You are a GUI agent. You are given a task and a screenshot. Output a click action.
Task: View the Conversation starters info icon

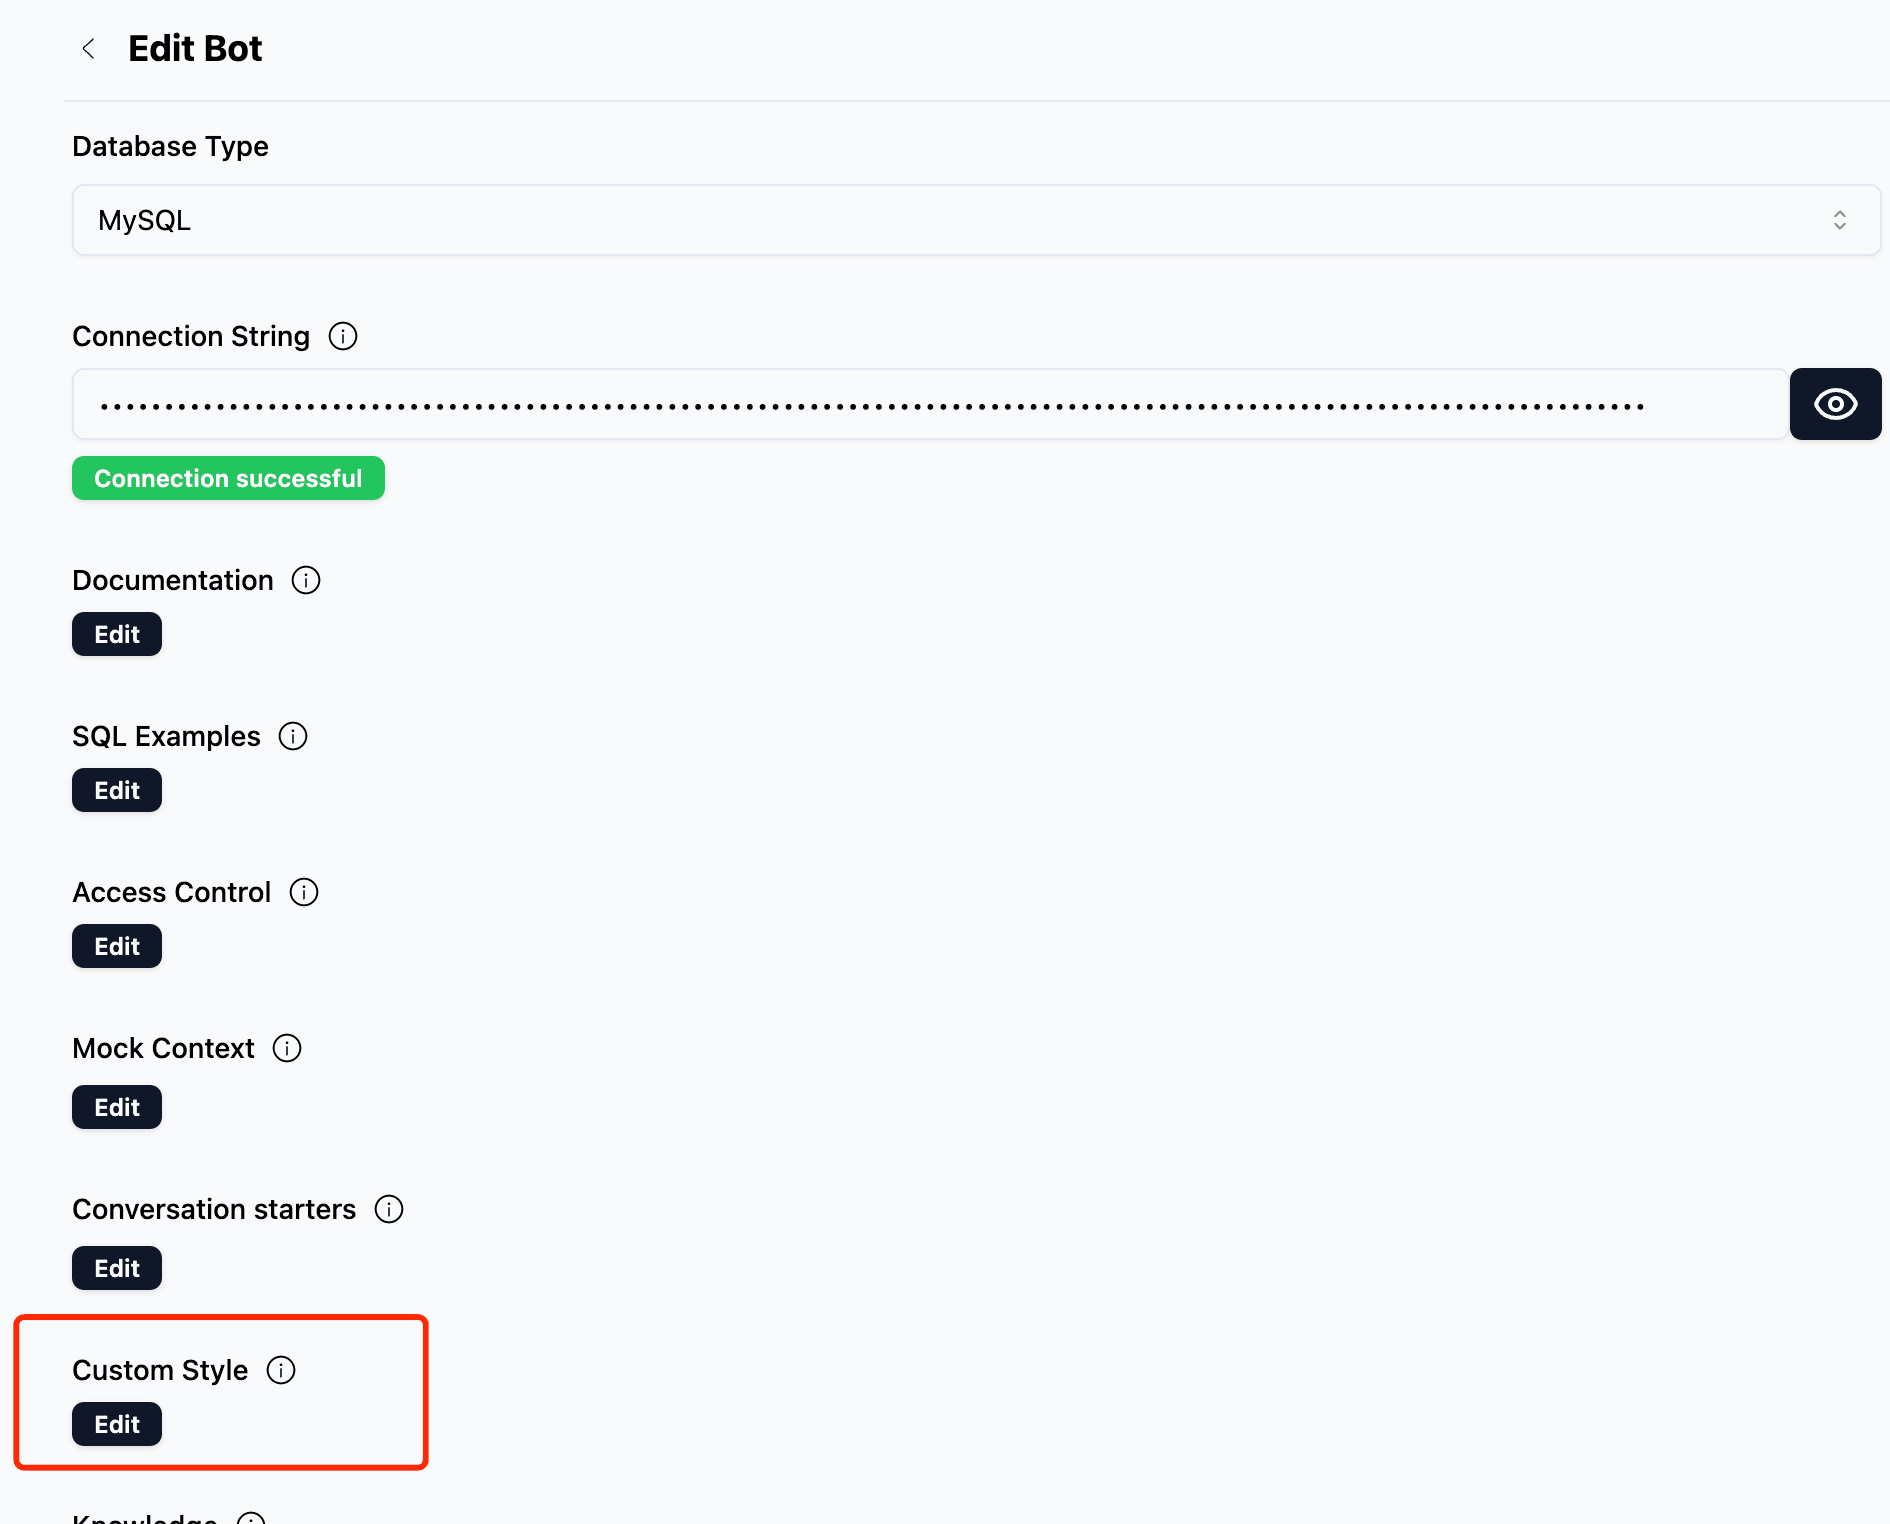(389, 1209)
